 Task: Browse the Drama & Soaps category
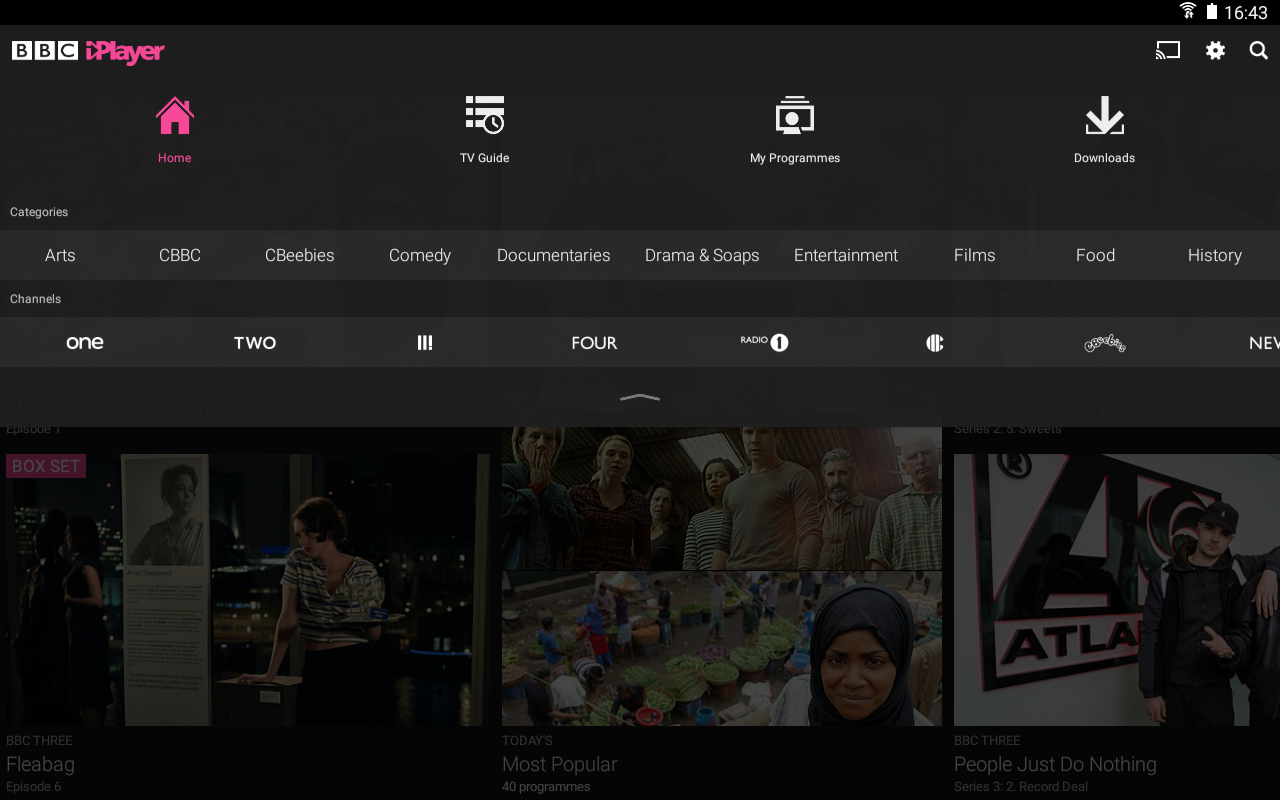(x=702, y=255)
